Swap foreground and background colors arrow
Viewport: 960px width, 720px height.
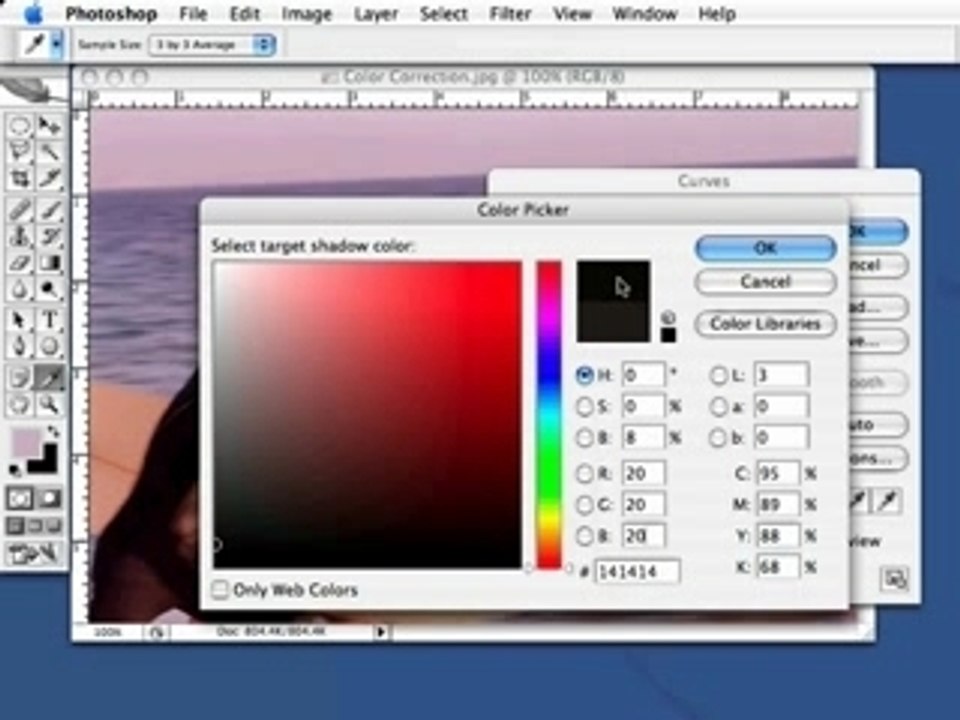coord(53,432)
